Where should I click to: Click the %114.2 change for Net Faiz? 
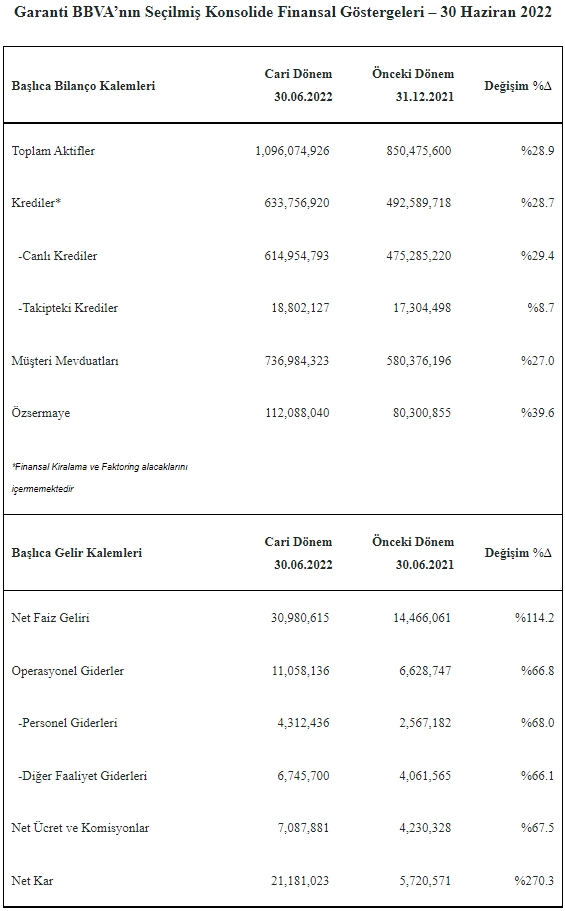click(x=534, y=618)
